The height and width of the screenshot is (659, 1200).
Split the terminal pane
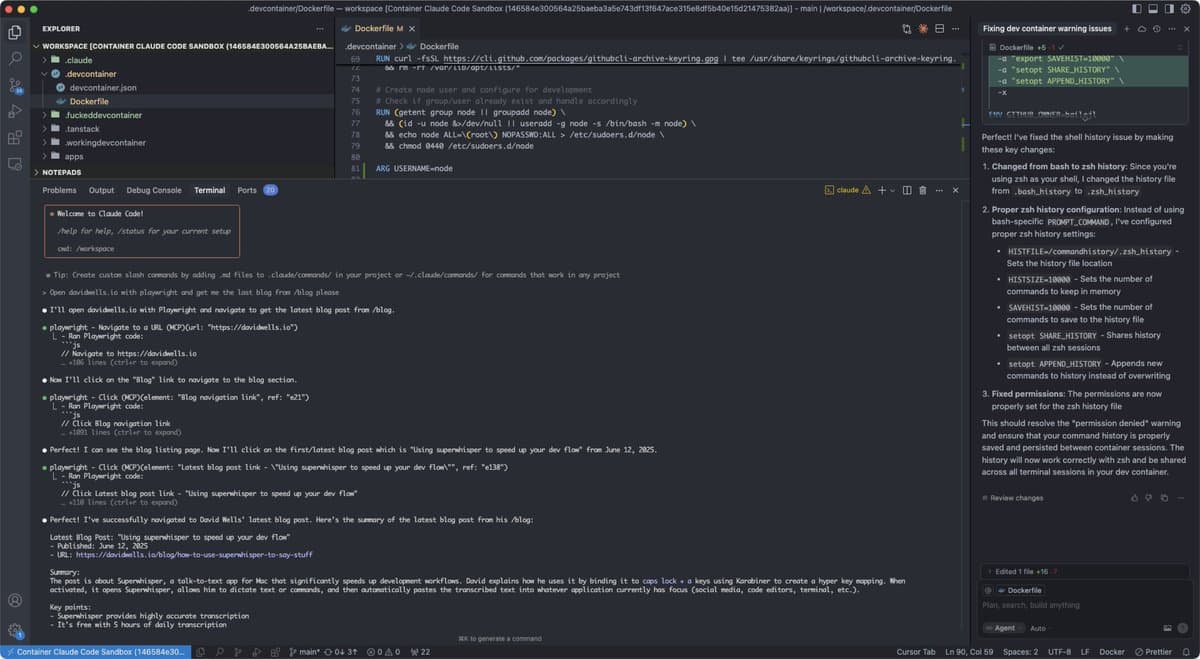907,190
